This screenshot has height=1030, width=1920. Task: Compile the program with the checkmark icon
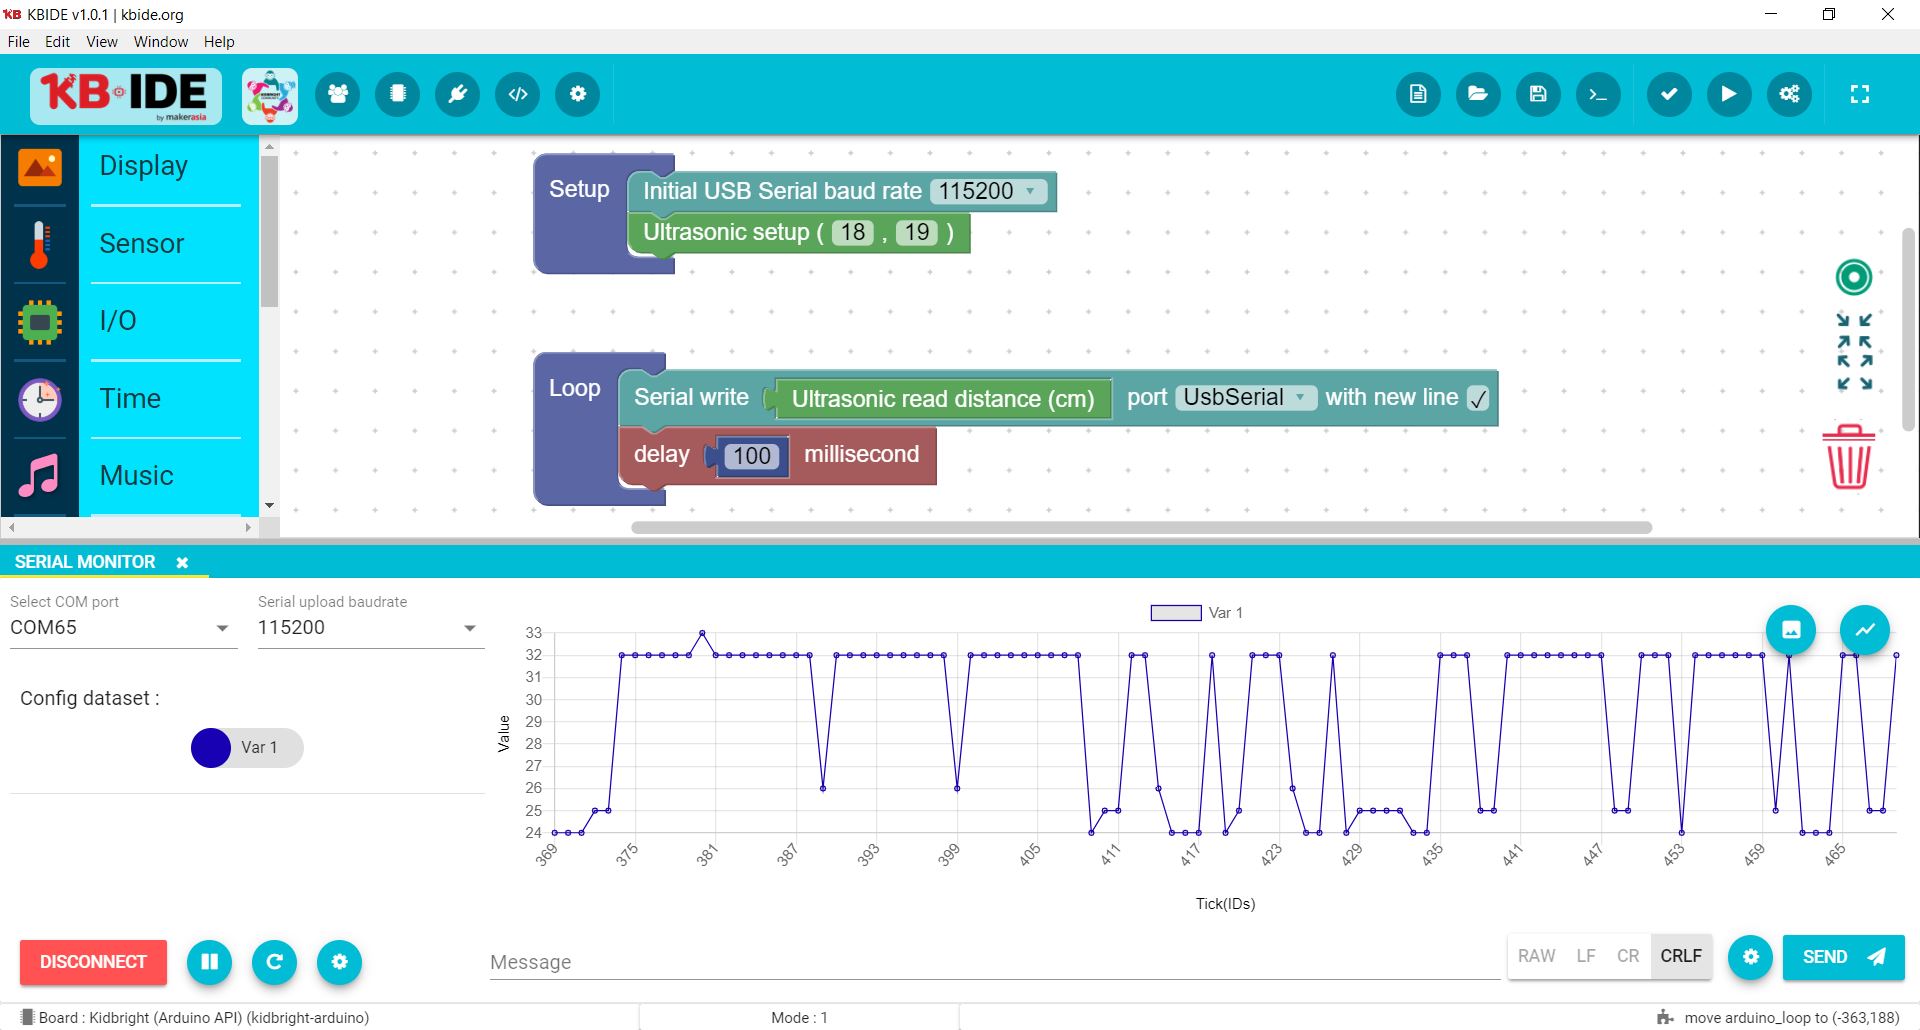[x=1669, y=94]
